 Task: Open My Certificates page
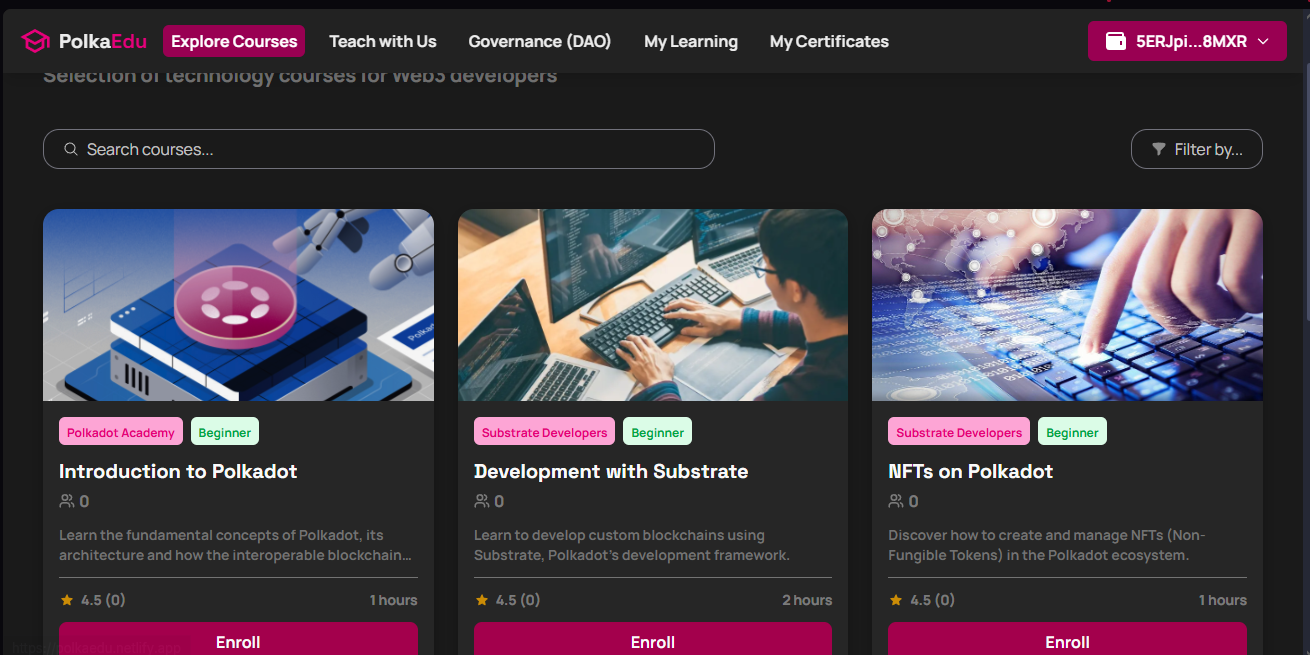point(829,41)
